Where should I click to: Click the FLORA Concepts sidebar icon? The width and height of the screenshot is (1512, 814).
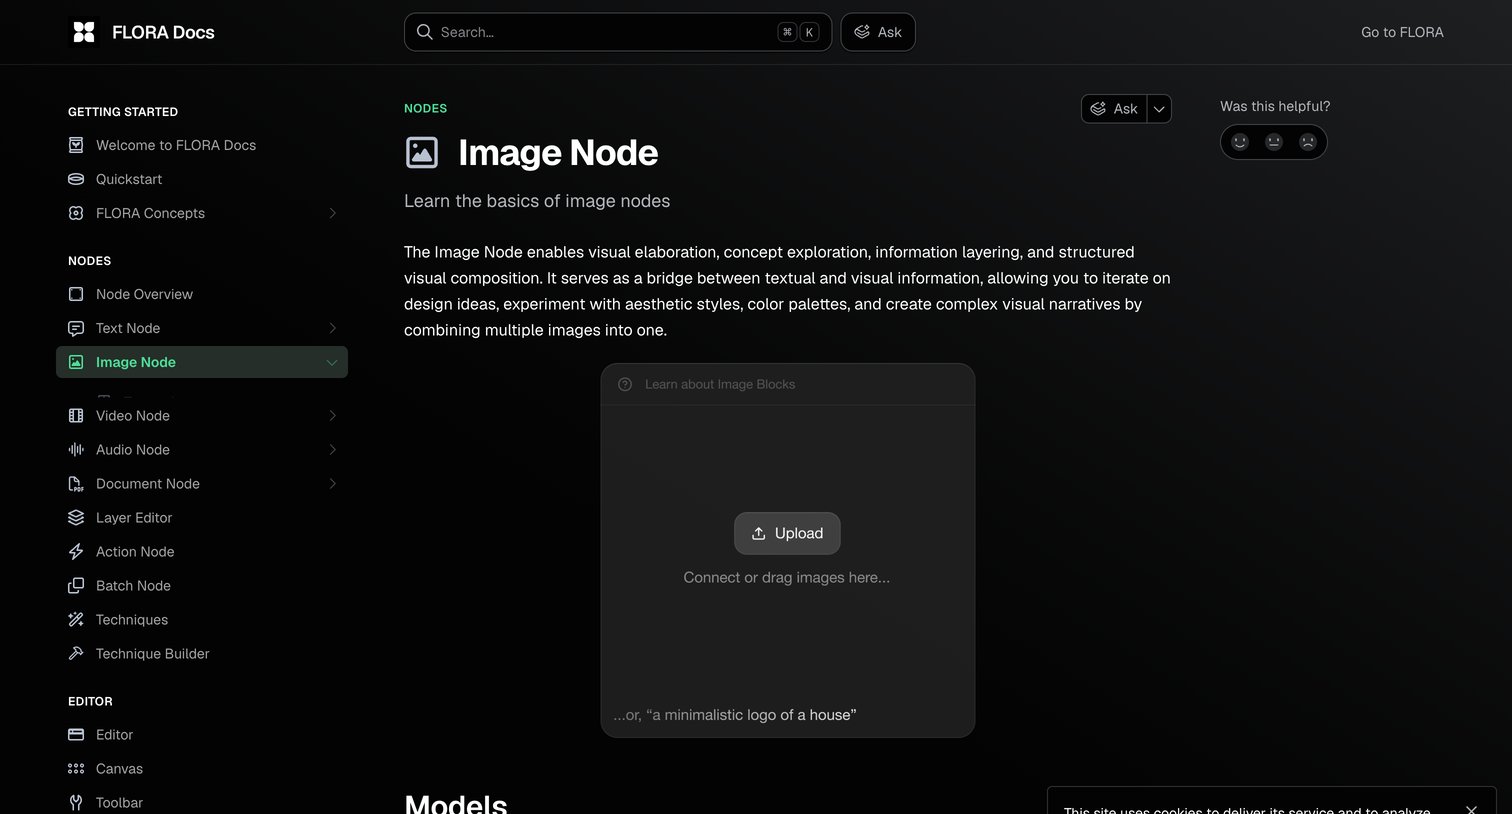click(76, 213)
